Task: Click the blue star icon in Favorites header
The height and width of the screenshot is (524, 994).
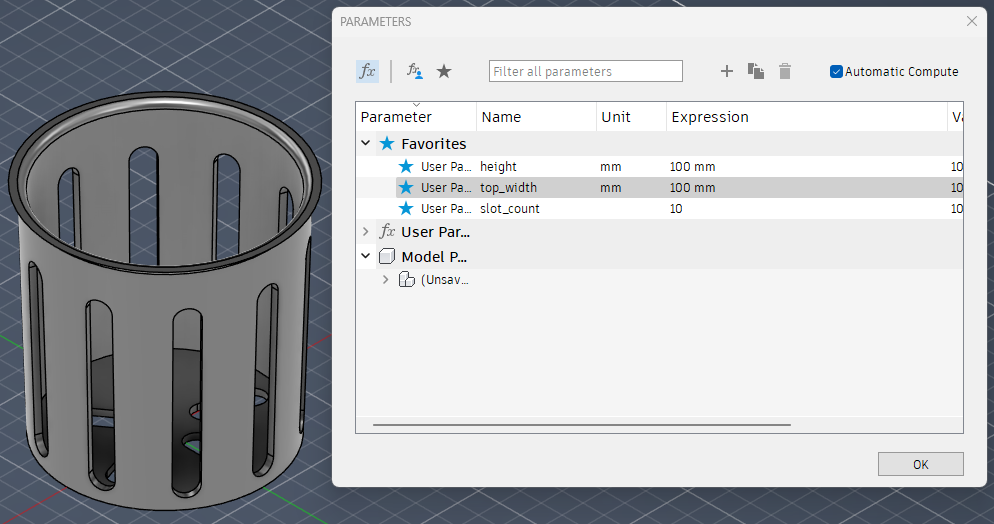Action: [x=387, y=143]
